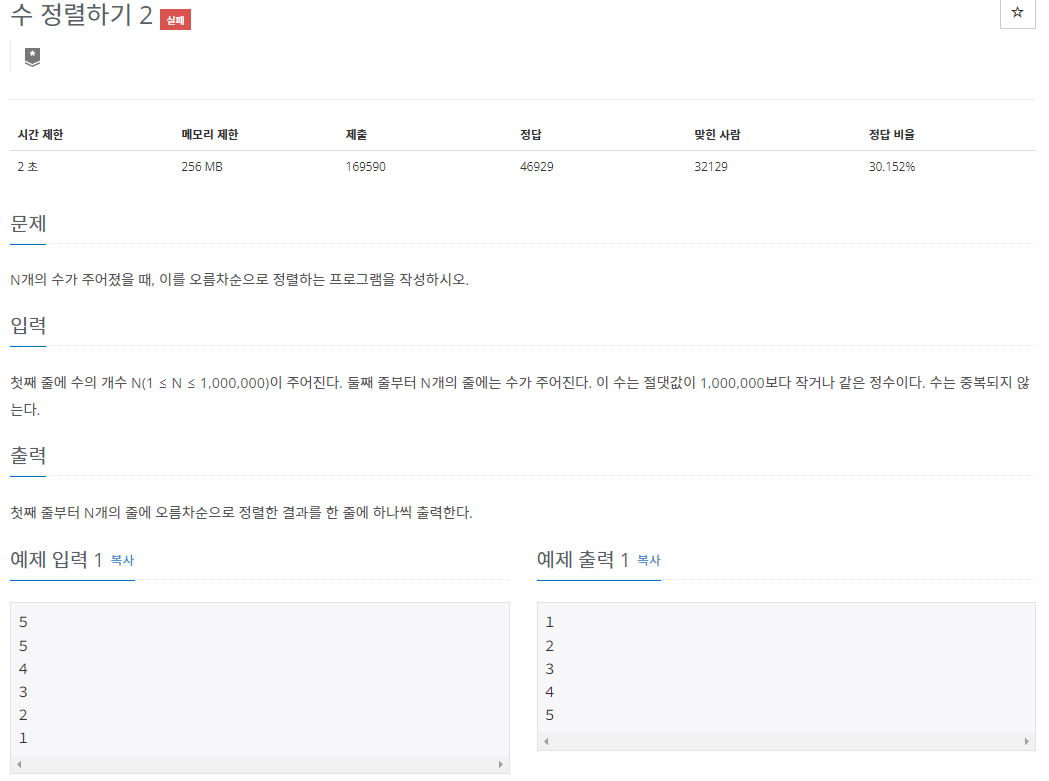
Task: Click the 시간 제한 column header
Action: [x=40, y=135]
